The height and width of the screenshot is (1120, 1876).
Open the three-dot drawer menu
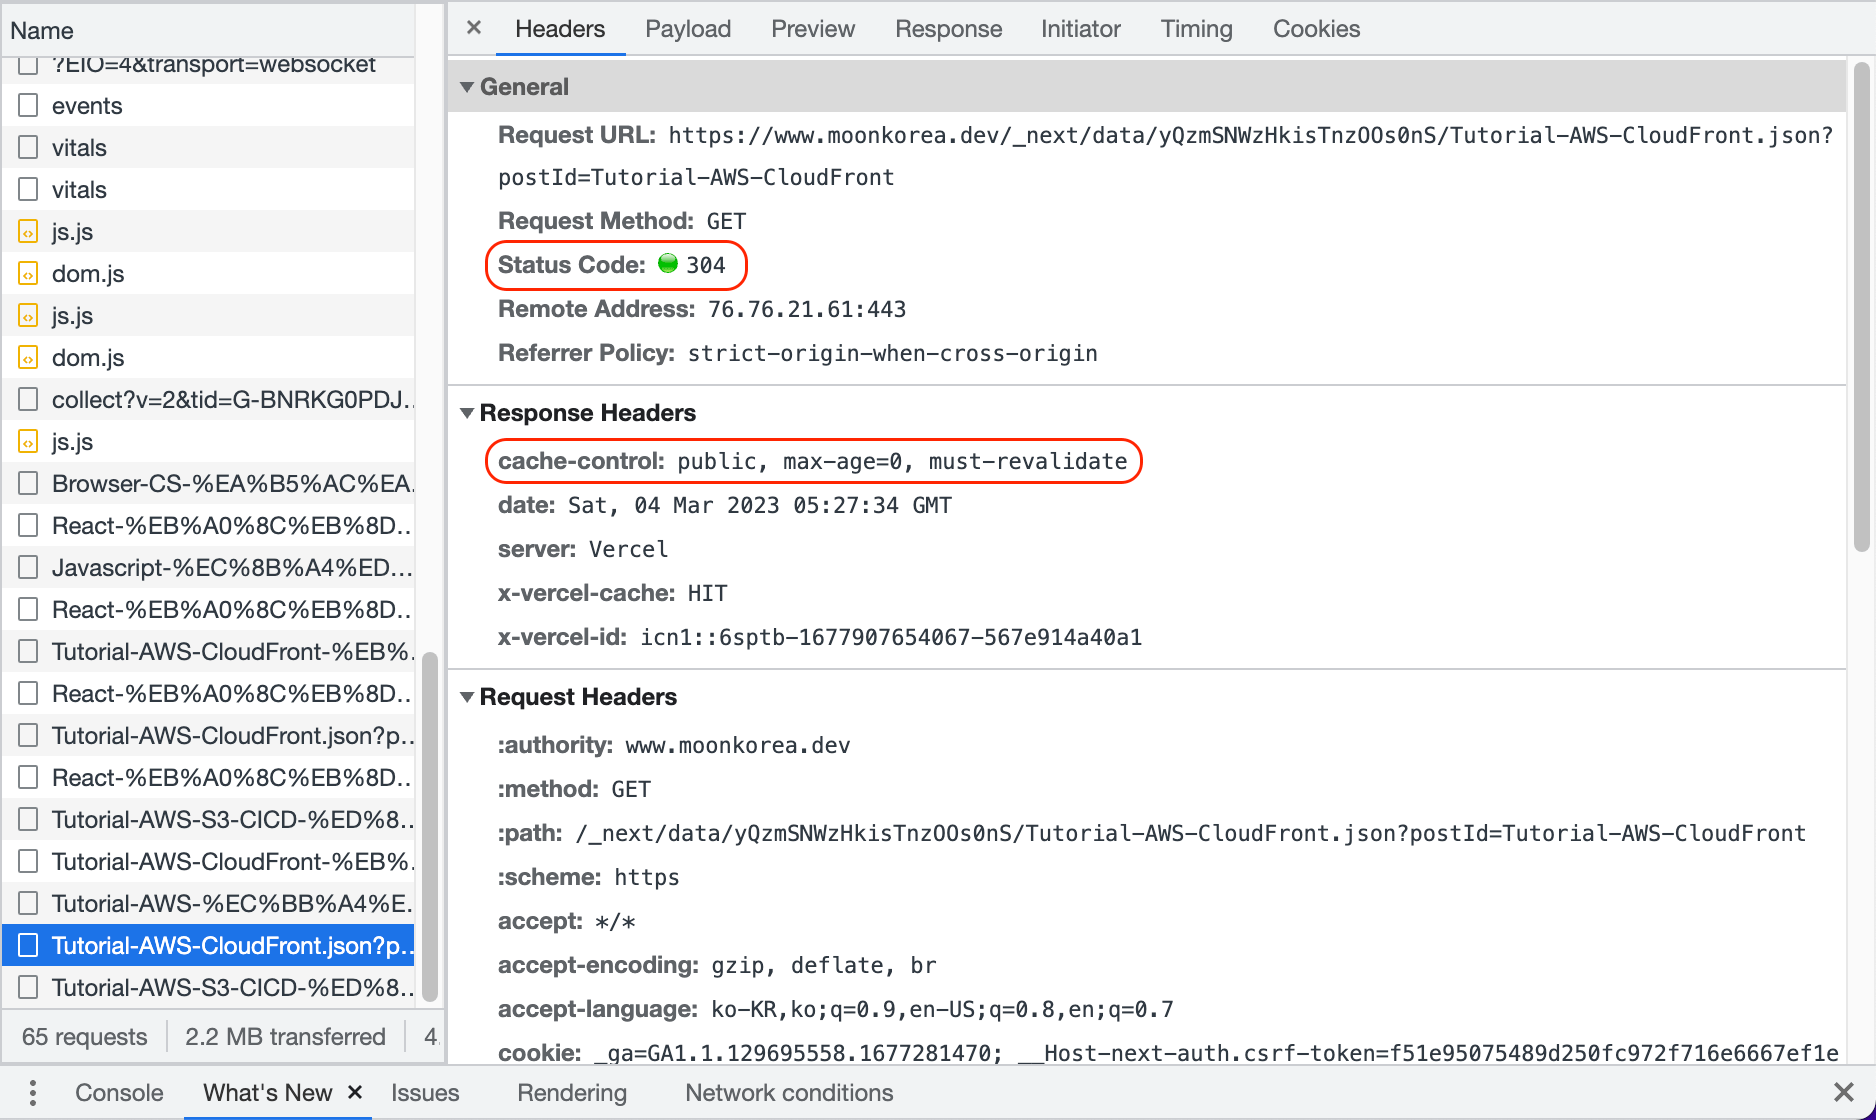coord(33,1092)
